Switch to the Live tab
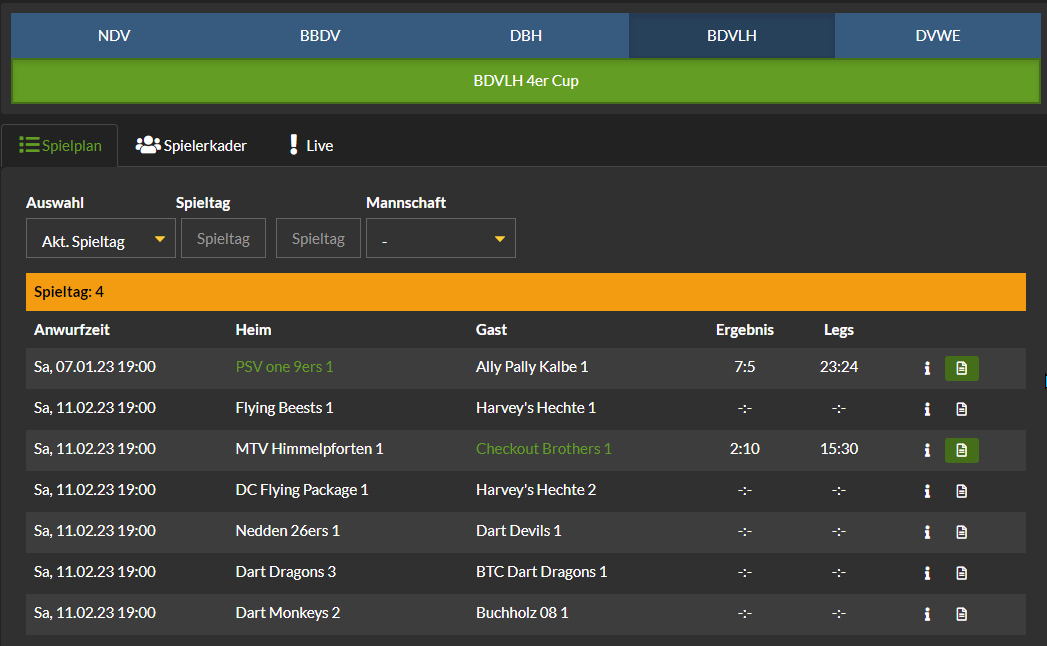This screenshot has height=646, width=1047. click(311, 146)
